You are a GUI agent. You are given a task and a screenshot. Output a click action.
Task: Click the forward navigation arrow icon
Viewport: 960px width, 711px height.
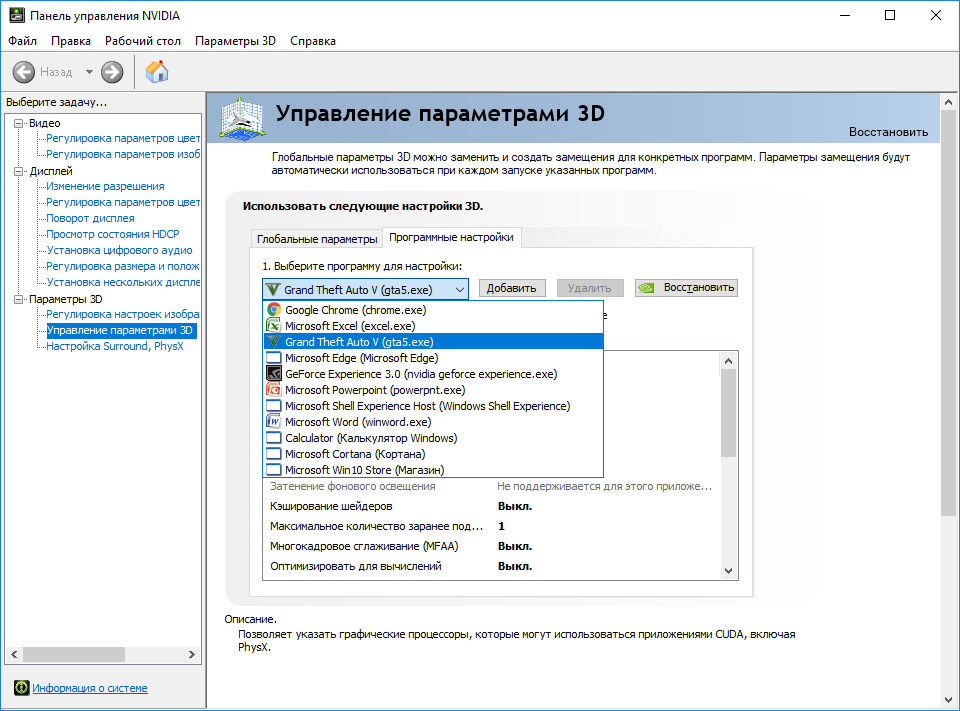(x=112, y=72)
